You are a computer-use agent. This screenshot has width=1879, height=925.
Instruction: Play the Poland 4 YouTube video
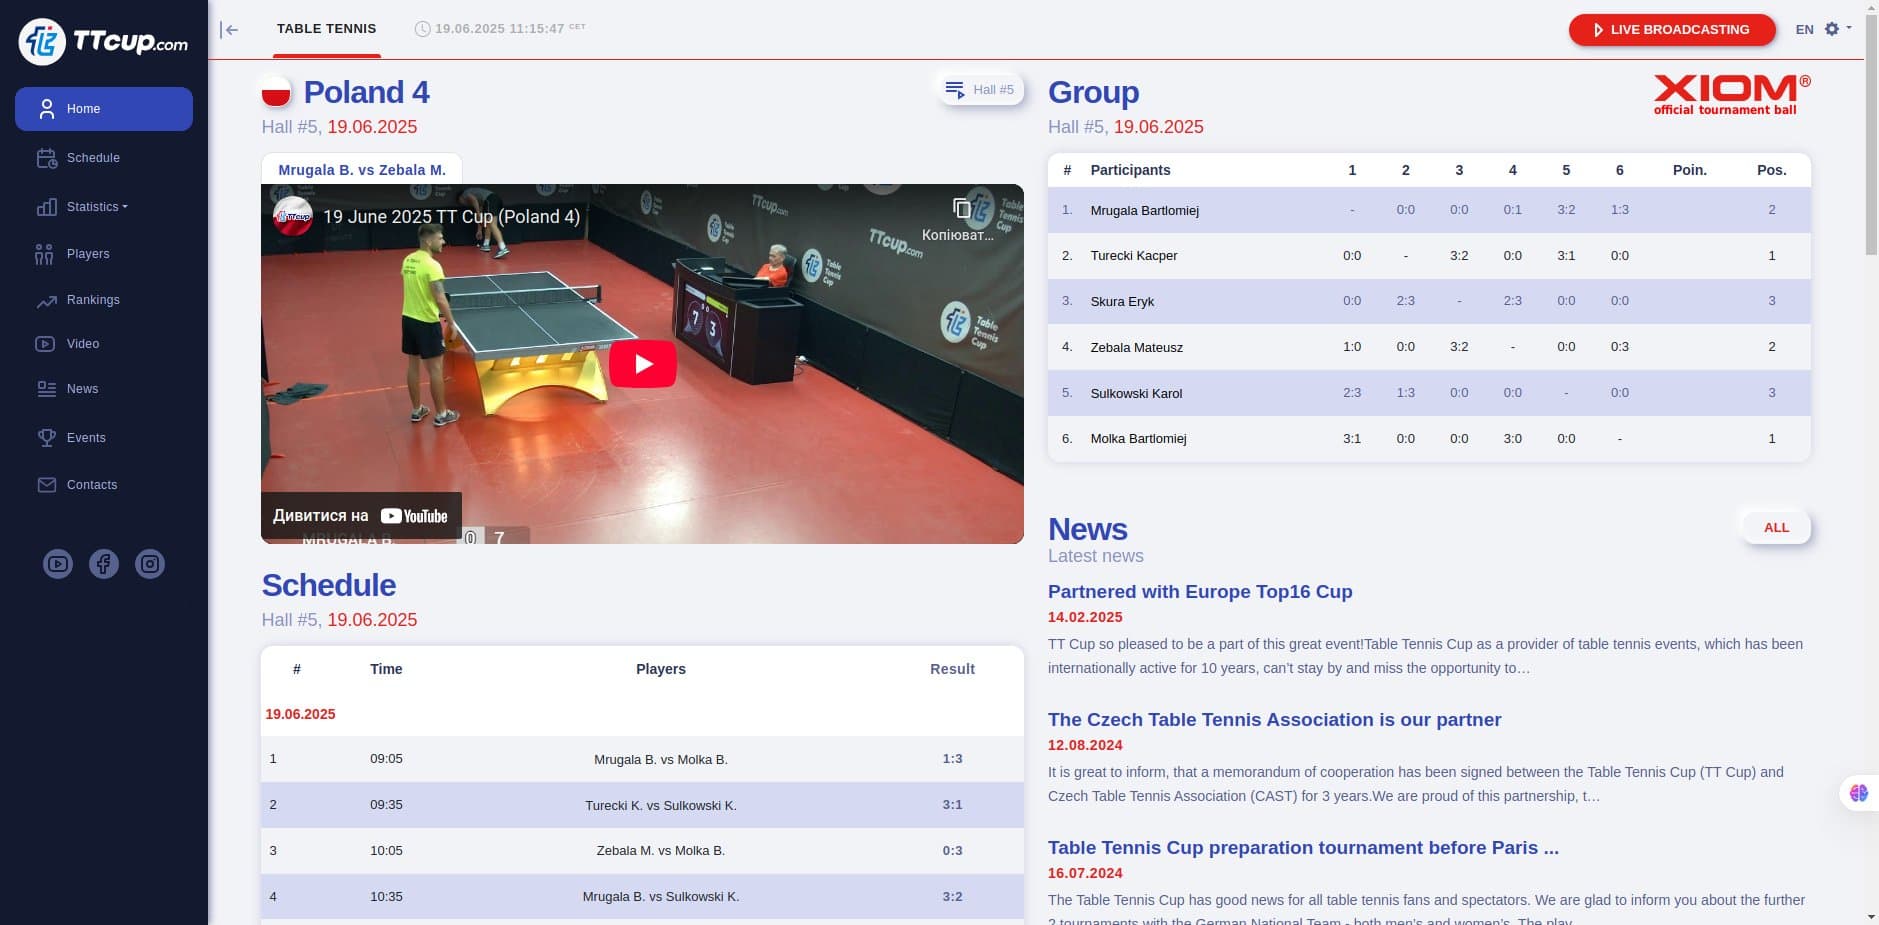coord(642,364)
